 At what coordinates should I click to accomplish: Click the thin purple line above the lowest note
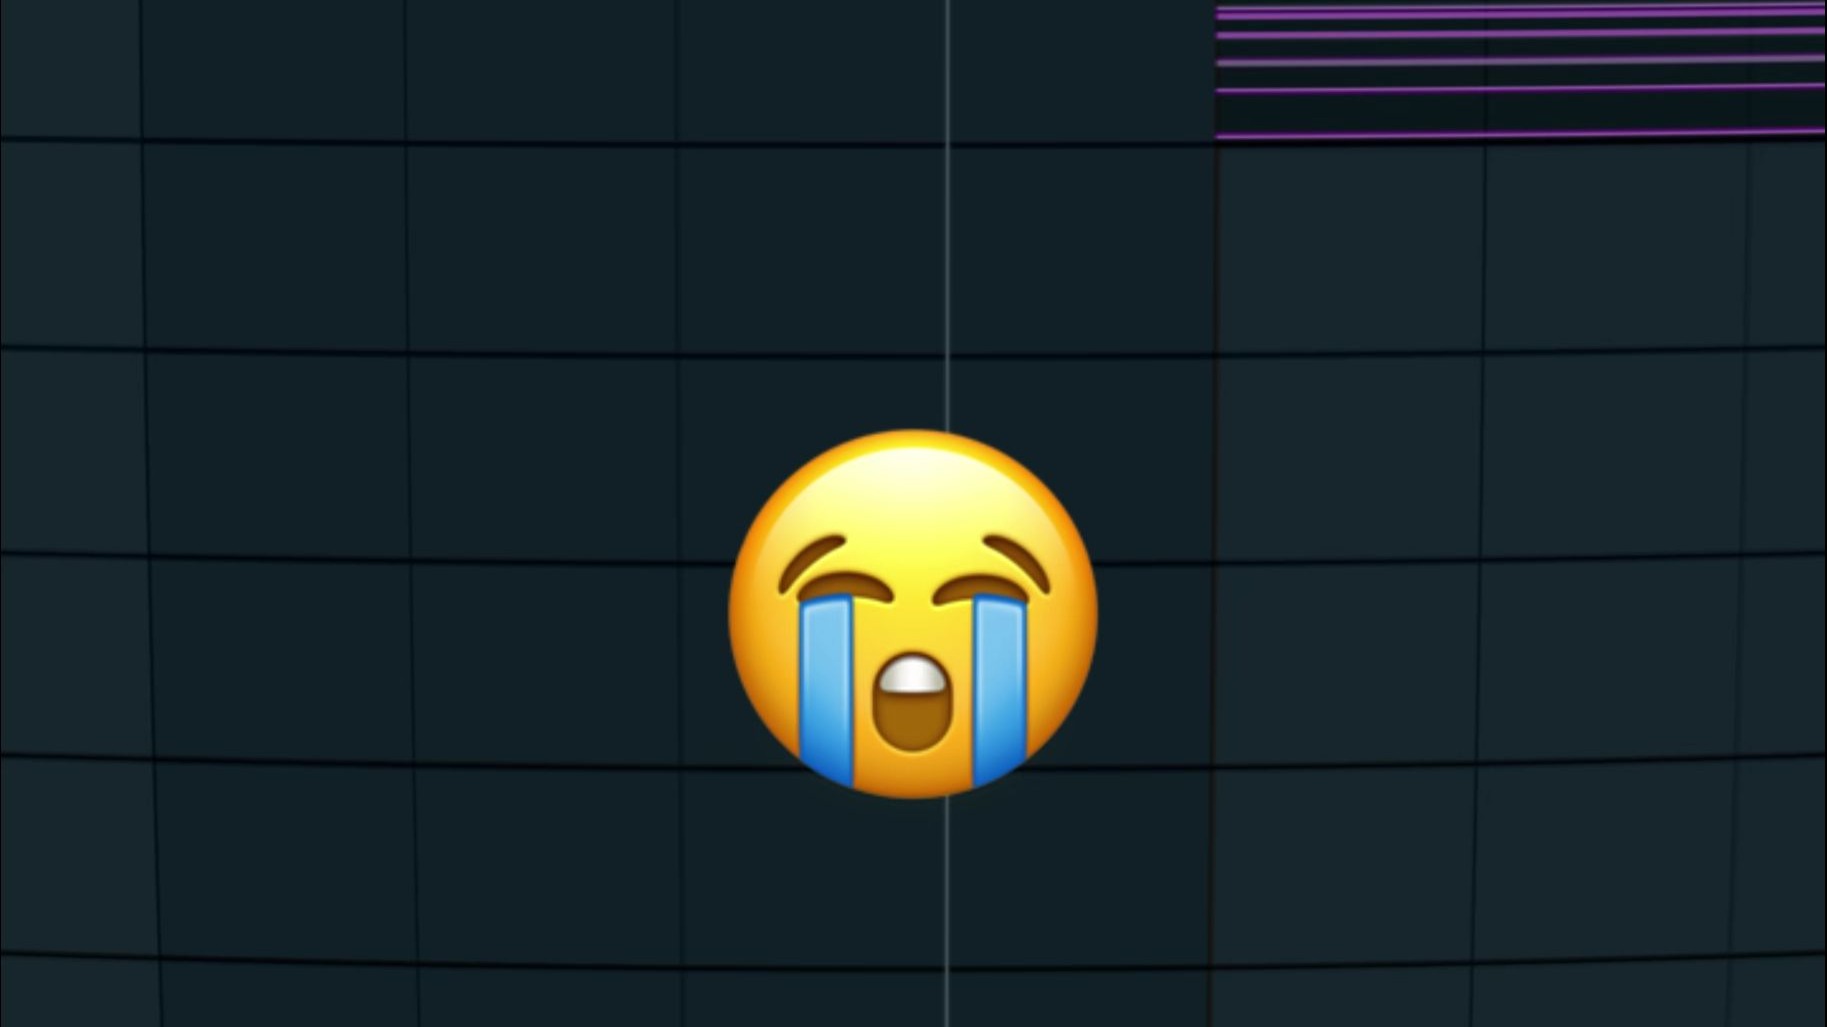click(x=1520, y=89)
